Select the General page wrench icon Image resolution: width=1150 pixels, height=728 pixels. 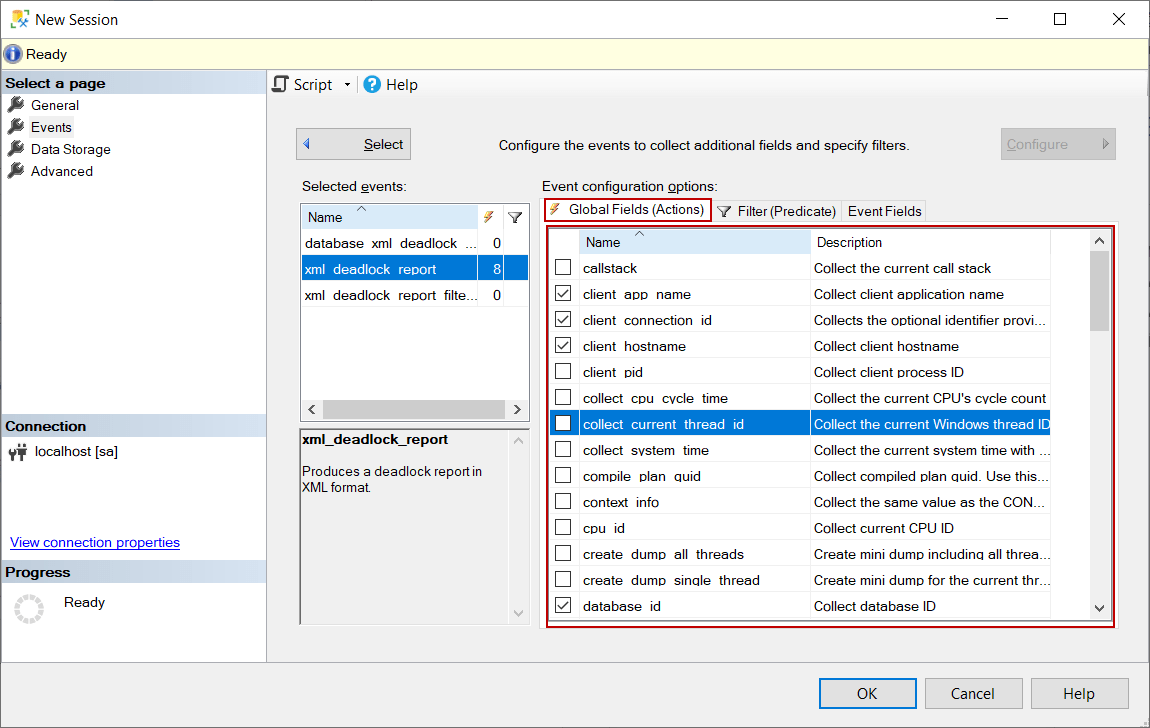tap(18, 104)
